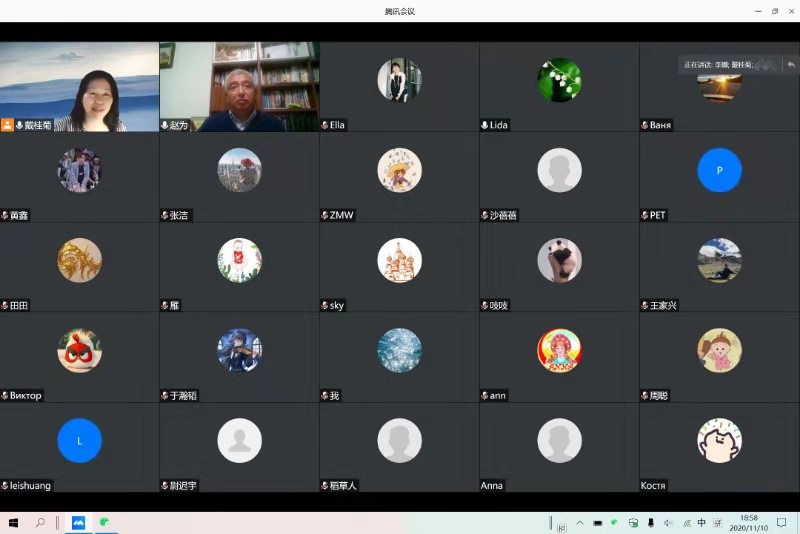This screenshot has height=534, width=800.
Task: Click the microphone icon next to 赵为
Action: (165, 125)
